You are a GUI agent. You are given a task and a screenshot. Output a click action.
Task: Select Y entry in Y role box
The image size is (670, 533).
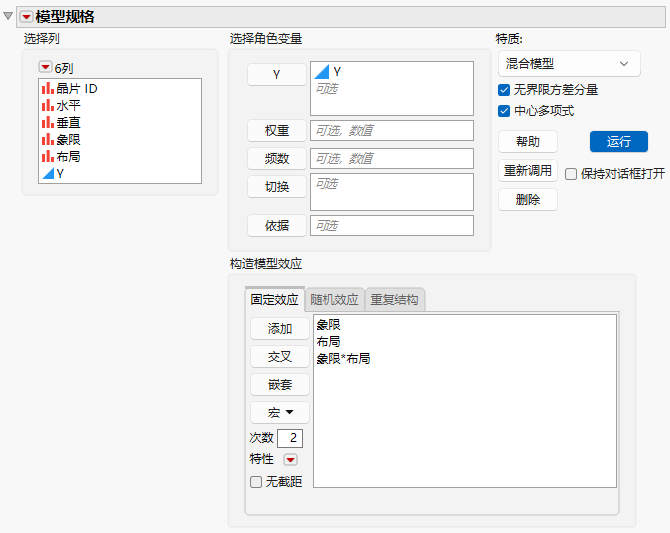(337, 72)
